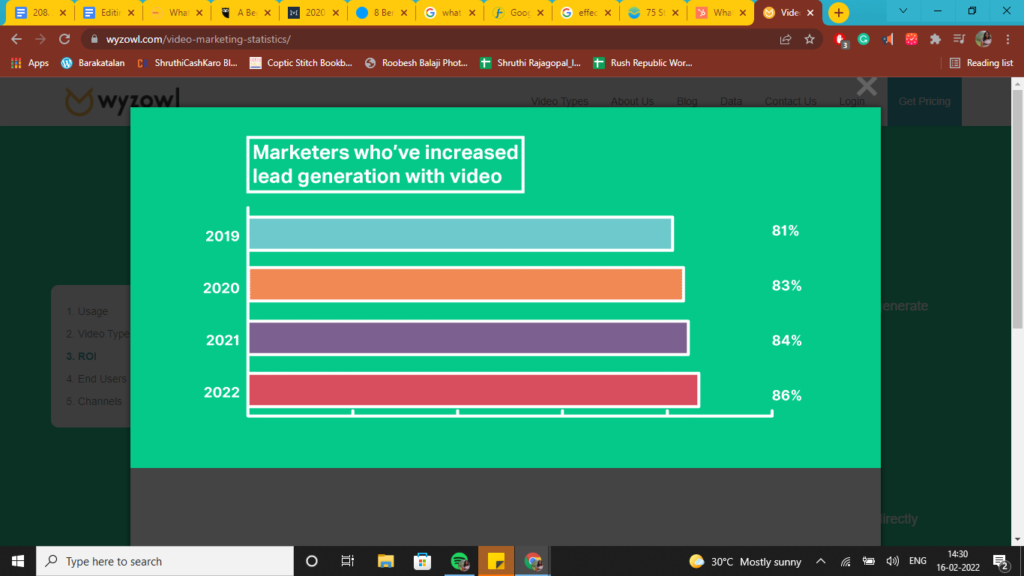Open the Chrome extensions puzzle icon

click(x=935, y=39)
